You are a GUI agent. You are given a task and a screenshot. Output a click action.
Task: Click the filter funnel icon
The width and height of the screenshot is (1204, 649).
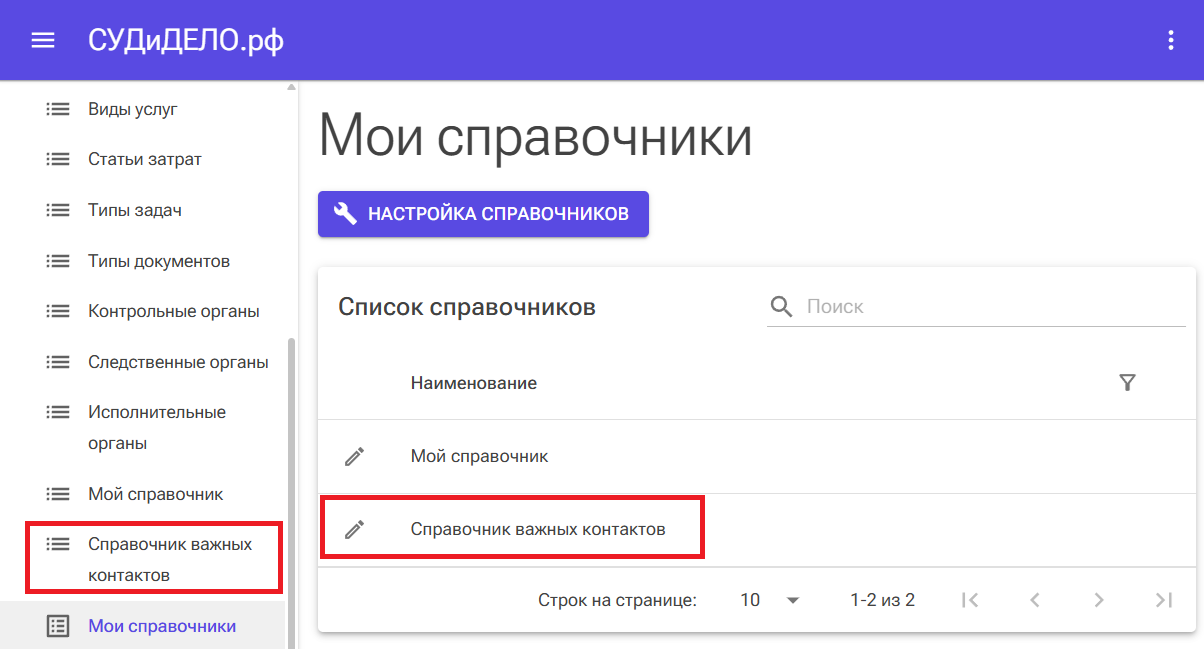tap(1127, 383)
